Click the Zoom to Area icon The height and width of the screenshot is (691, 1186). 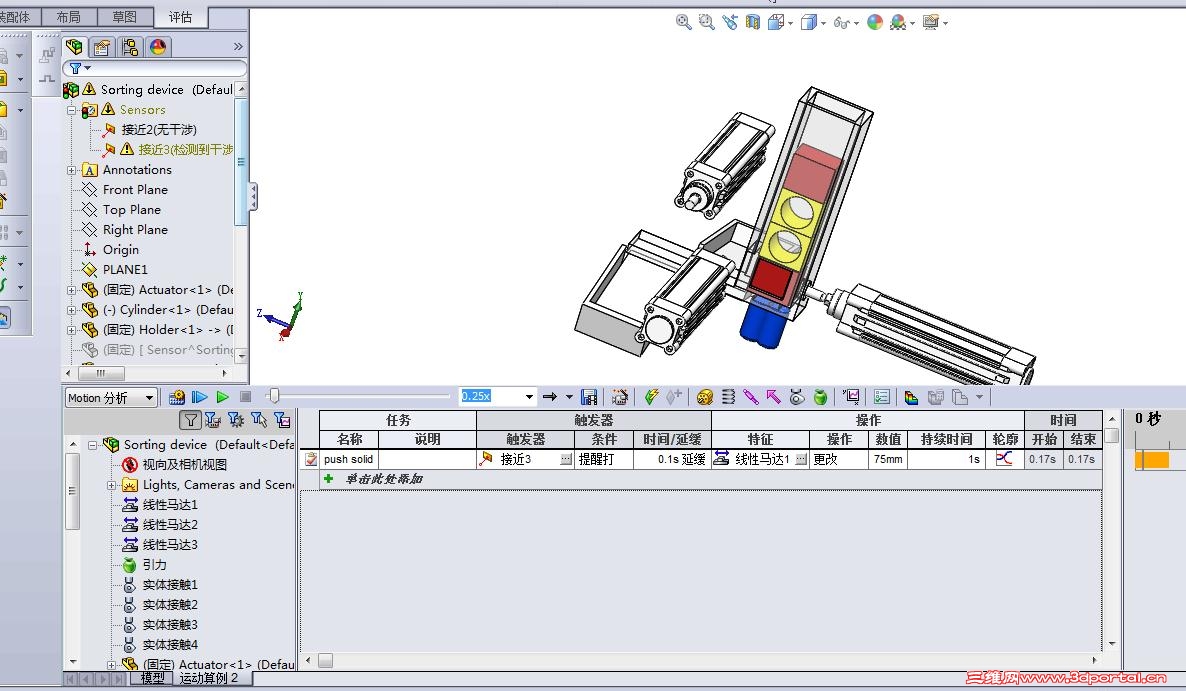[706, 22]
